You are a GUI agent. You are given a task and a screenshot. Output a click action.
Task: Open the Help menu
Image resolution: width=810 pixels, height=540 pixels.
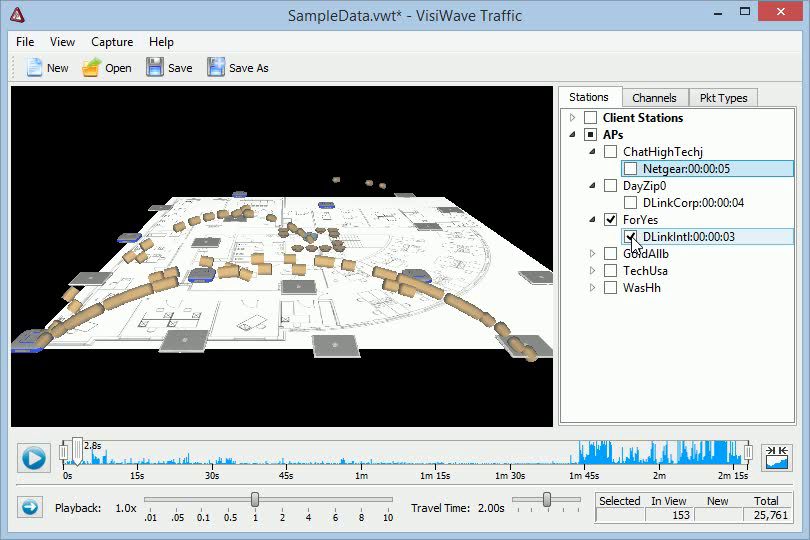[x=161, y=42]
